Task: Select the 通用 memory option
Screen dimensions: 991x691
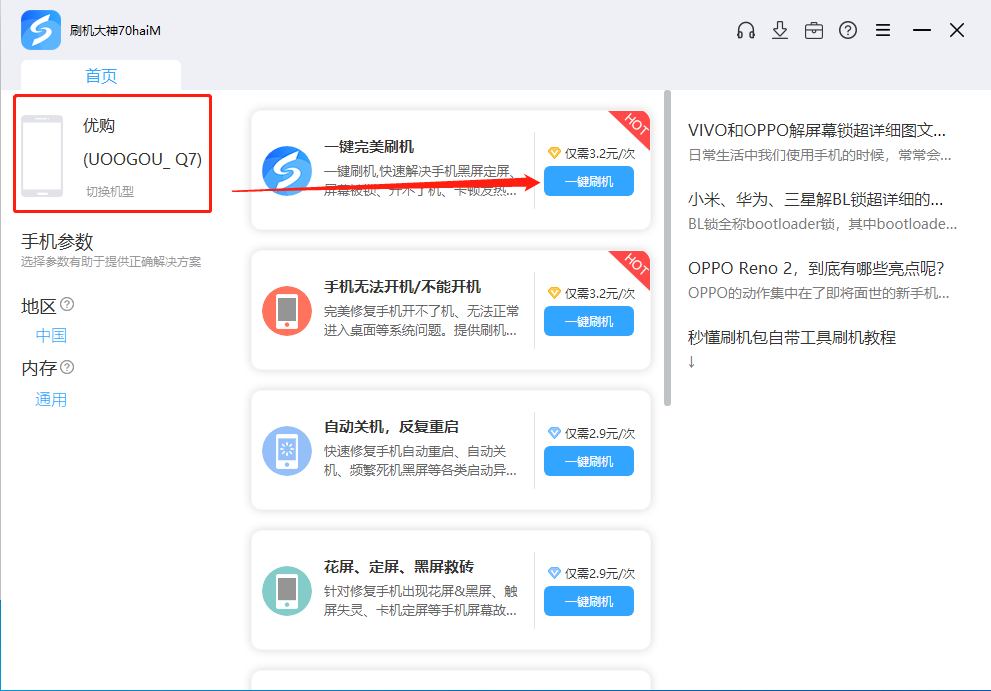Action: (51, 400)
